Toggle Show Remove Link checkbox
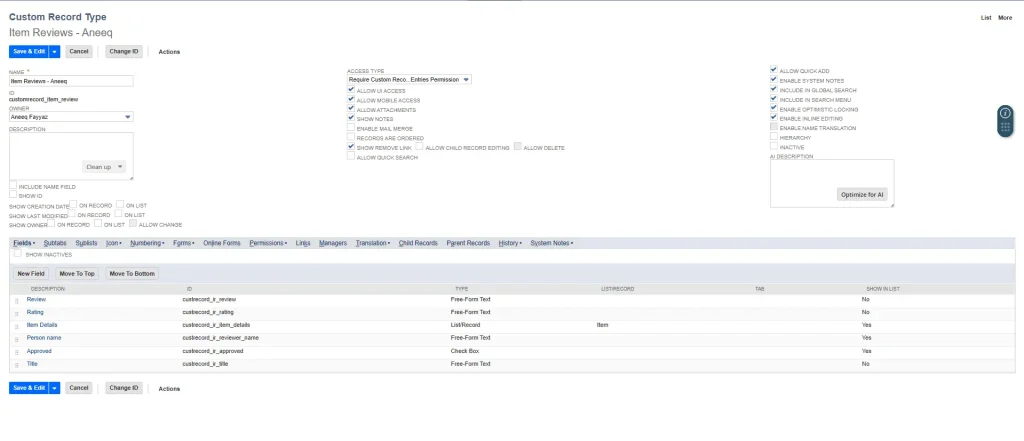 point(351,147)
